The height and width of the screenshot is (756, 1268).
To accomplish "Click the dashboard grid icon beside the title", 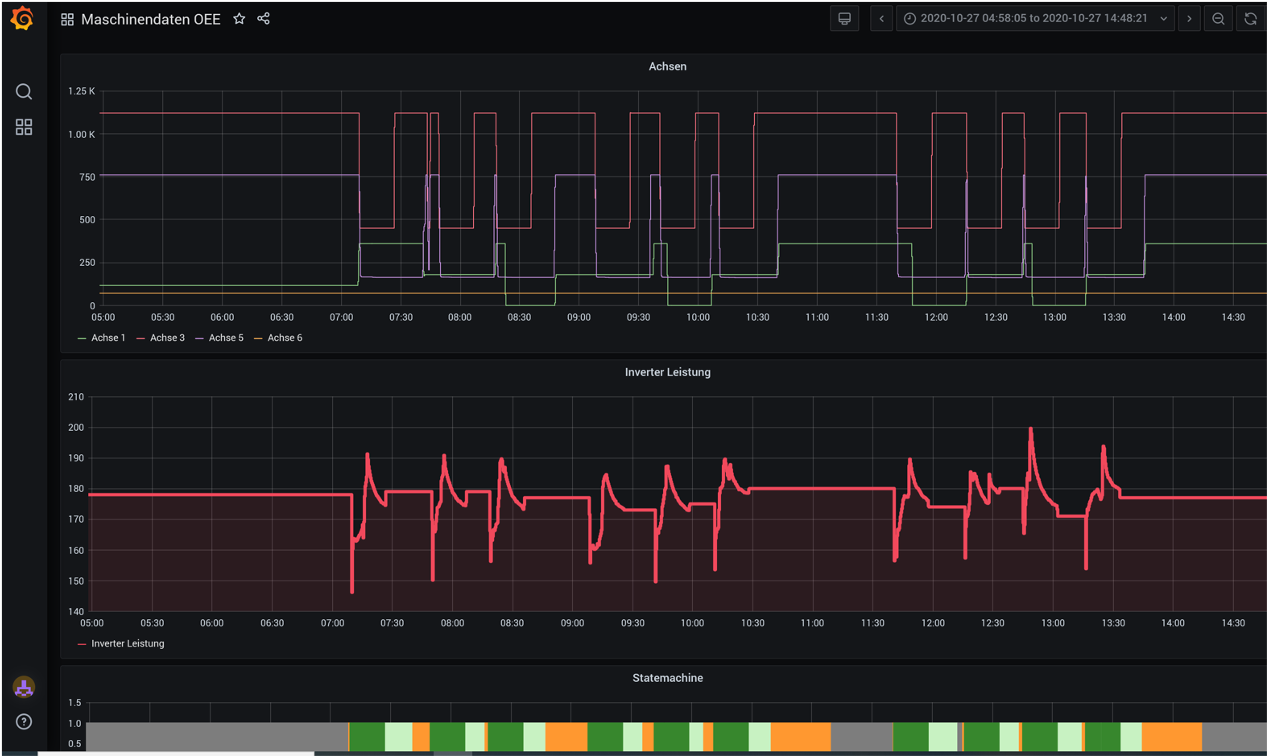I will (x=67, y=19).
